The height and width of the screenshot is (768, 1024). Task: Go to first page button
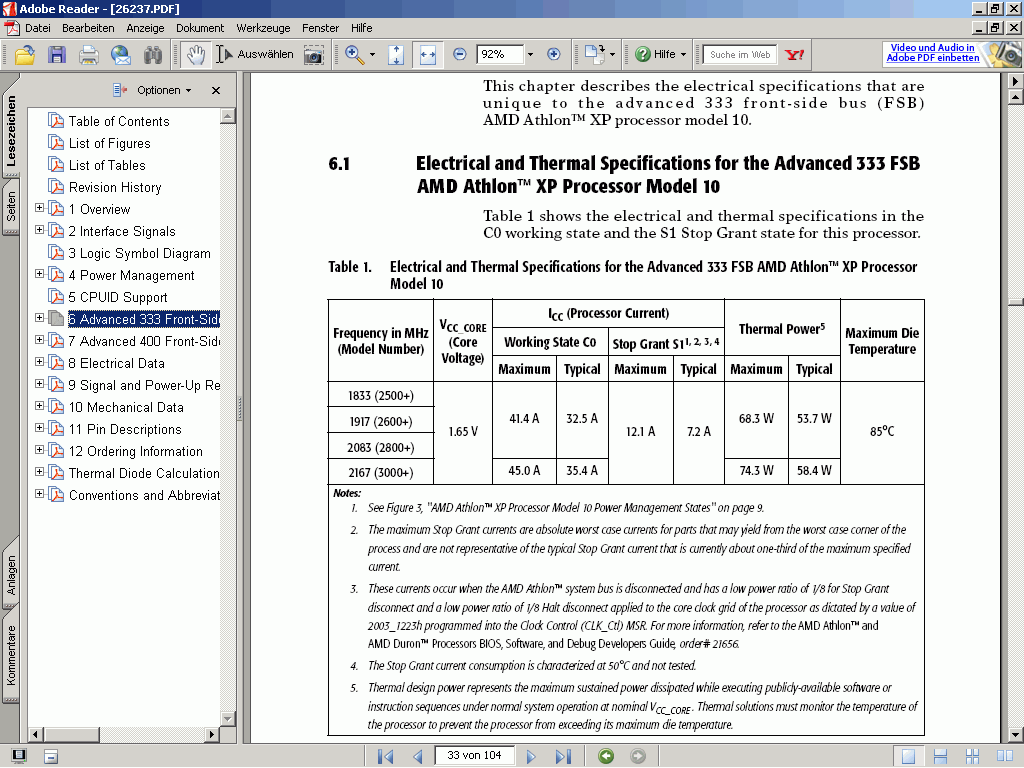coord(385,756)
